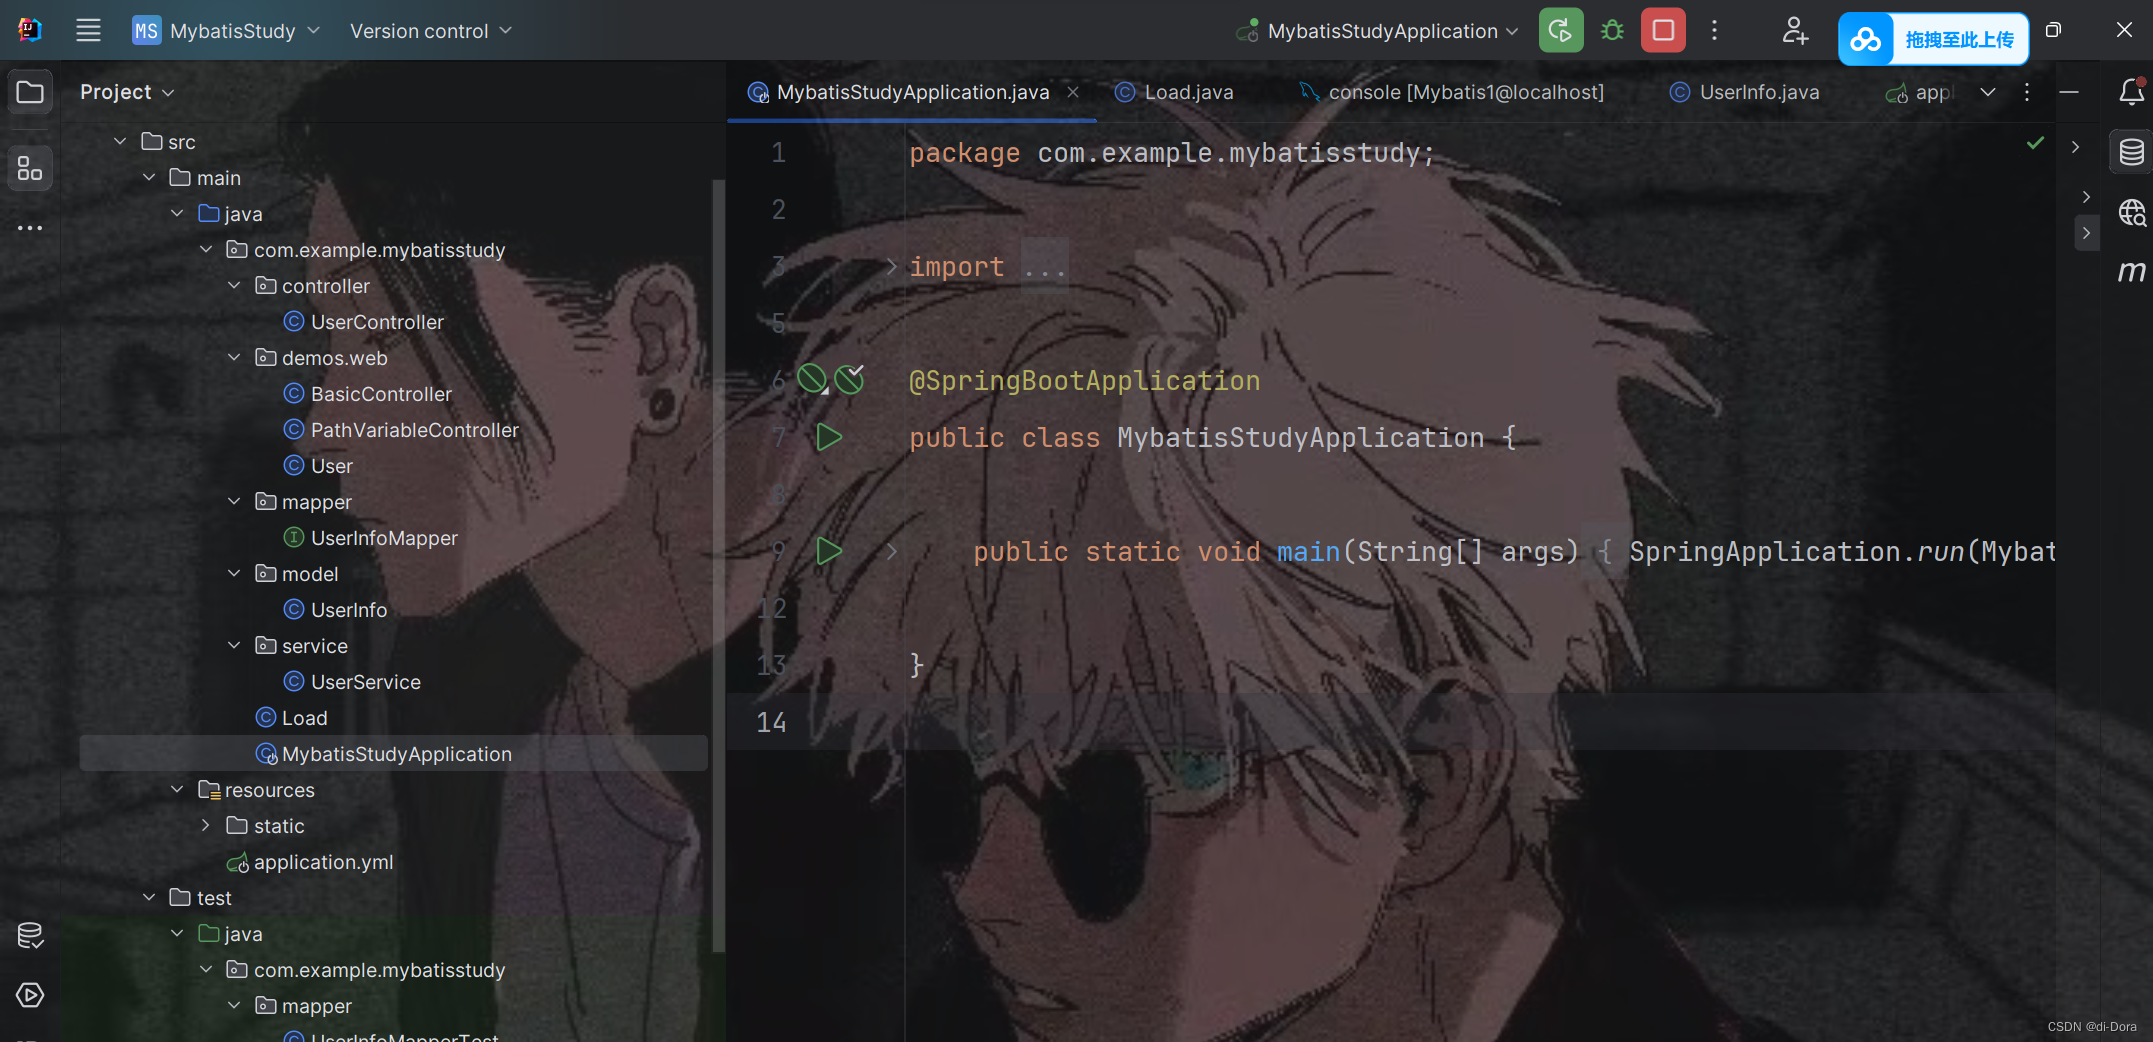Image resolution: width=2153 pixels, height=1042 pixels.
Task: Open the Maven tool window icon
Action: point(2131,272)
